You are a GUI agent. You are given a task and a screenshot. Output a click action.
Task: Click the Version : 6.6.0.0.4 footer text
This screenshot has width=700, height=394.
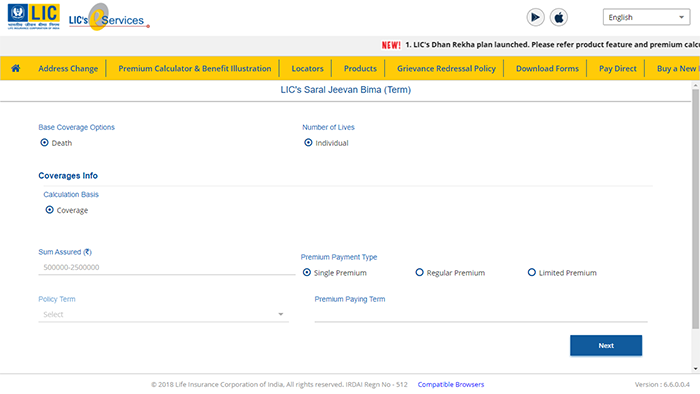[x=662, y=384]
